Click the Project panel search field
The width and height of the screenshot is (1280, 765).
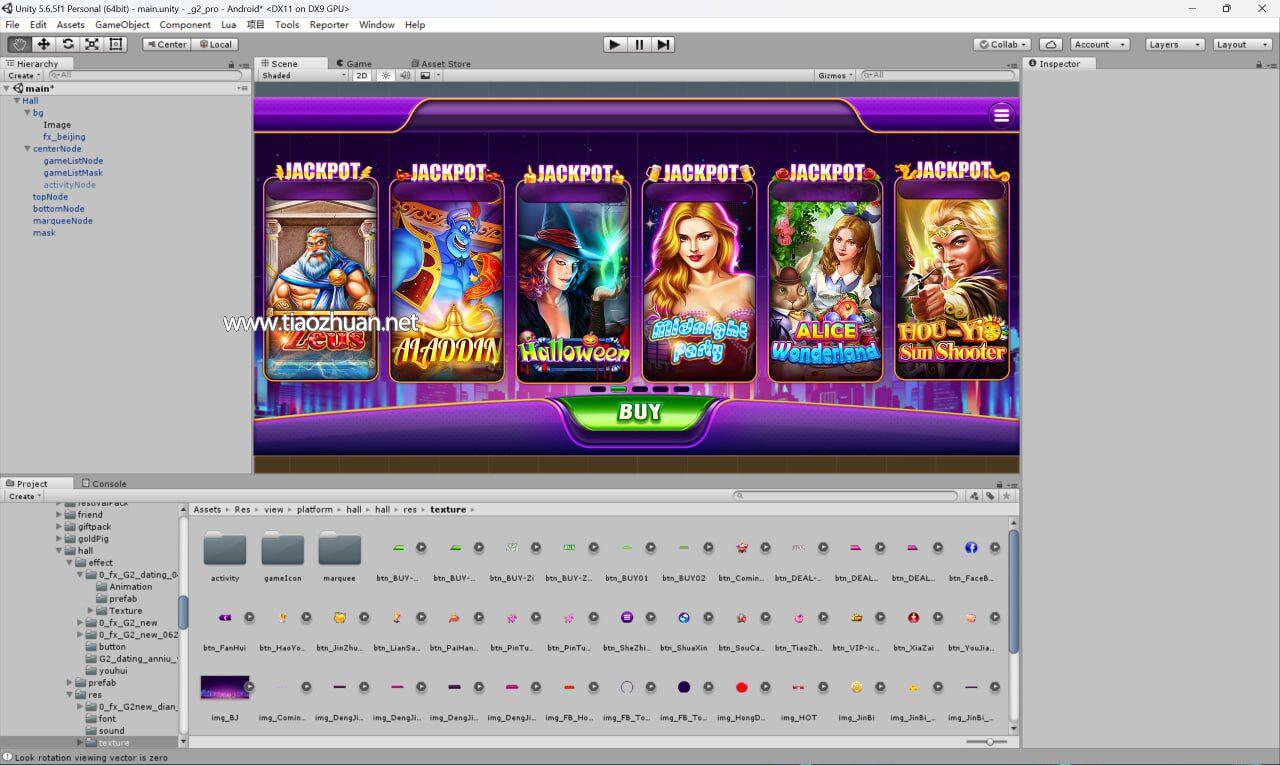click(847, 495)
